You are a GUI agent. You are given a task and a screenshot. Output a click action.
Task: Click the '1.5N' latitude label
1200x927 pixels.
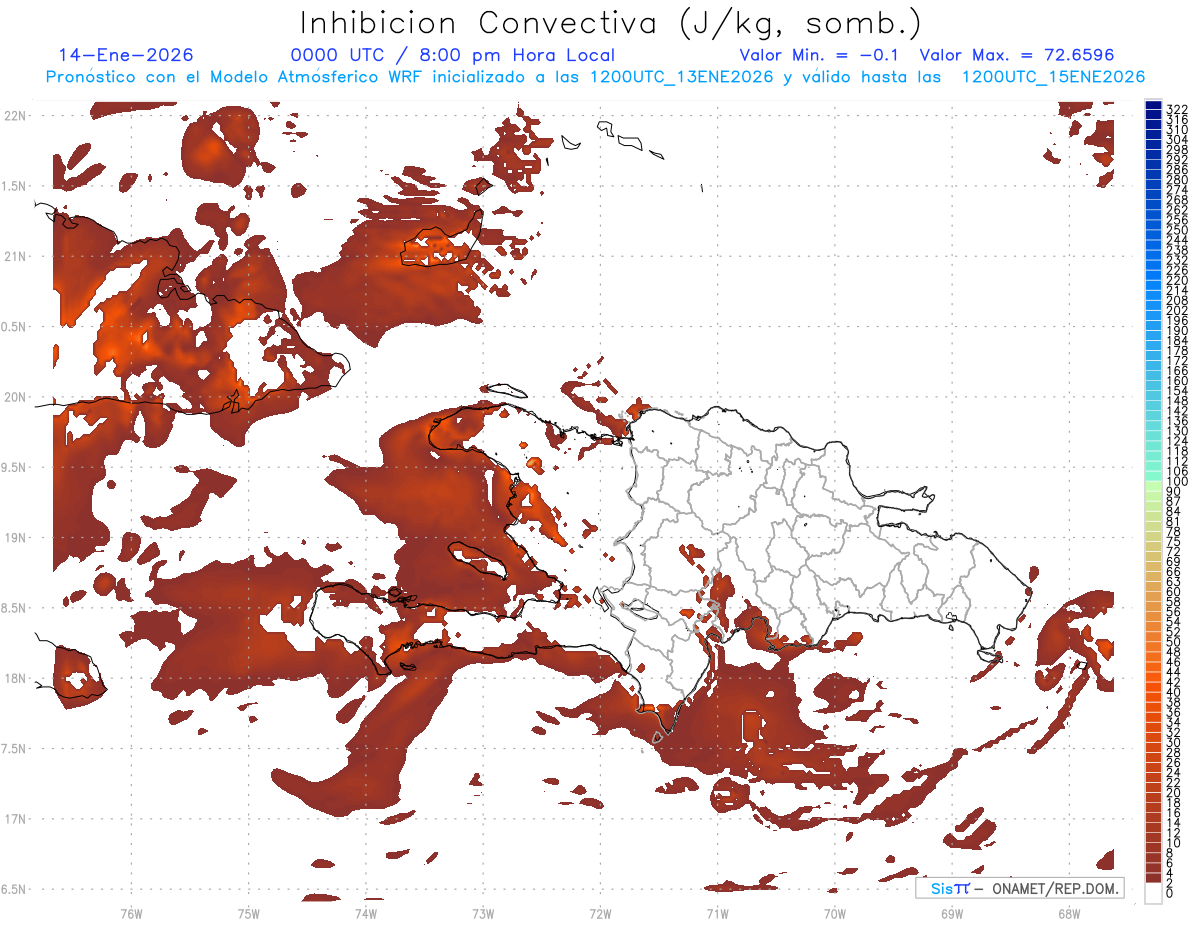click(15, 186)
